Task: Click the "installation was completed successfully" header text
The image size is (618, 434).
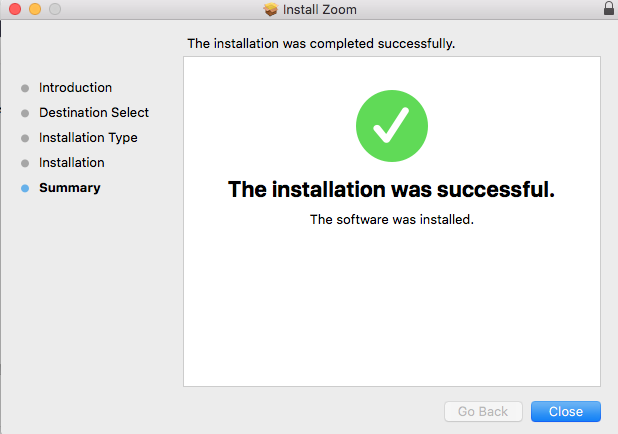Action: click(321, 44)
